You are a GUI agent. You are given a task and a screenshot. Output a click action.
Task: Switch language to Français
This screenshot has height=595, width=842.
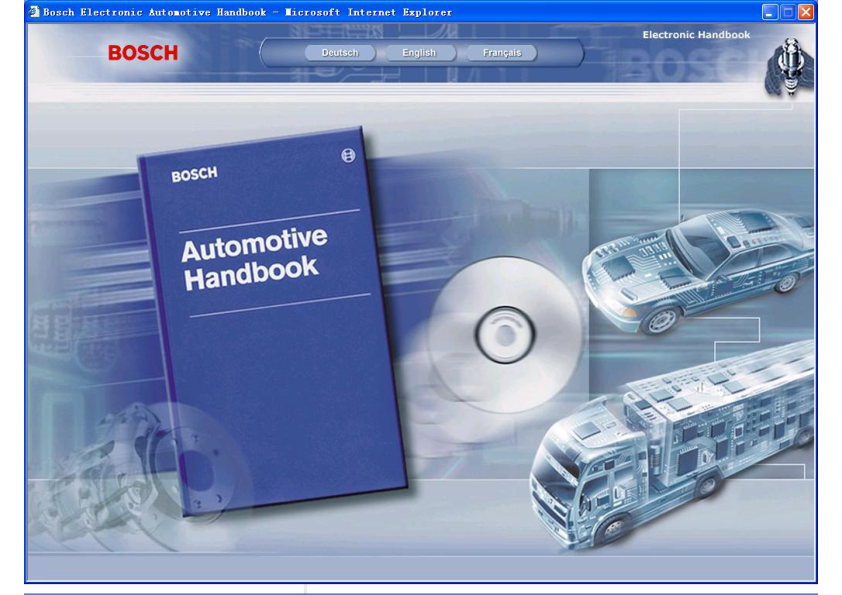point(501,53)
